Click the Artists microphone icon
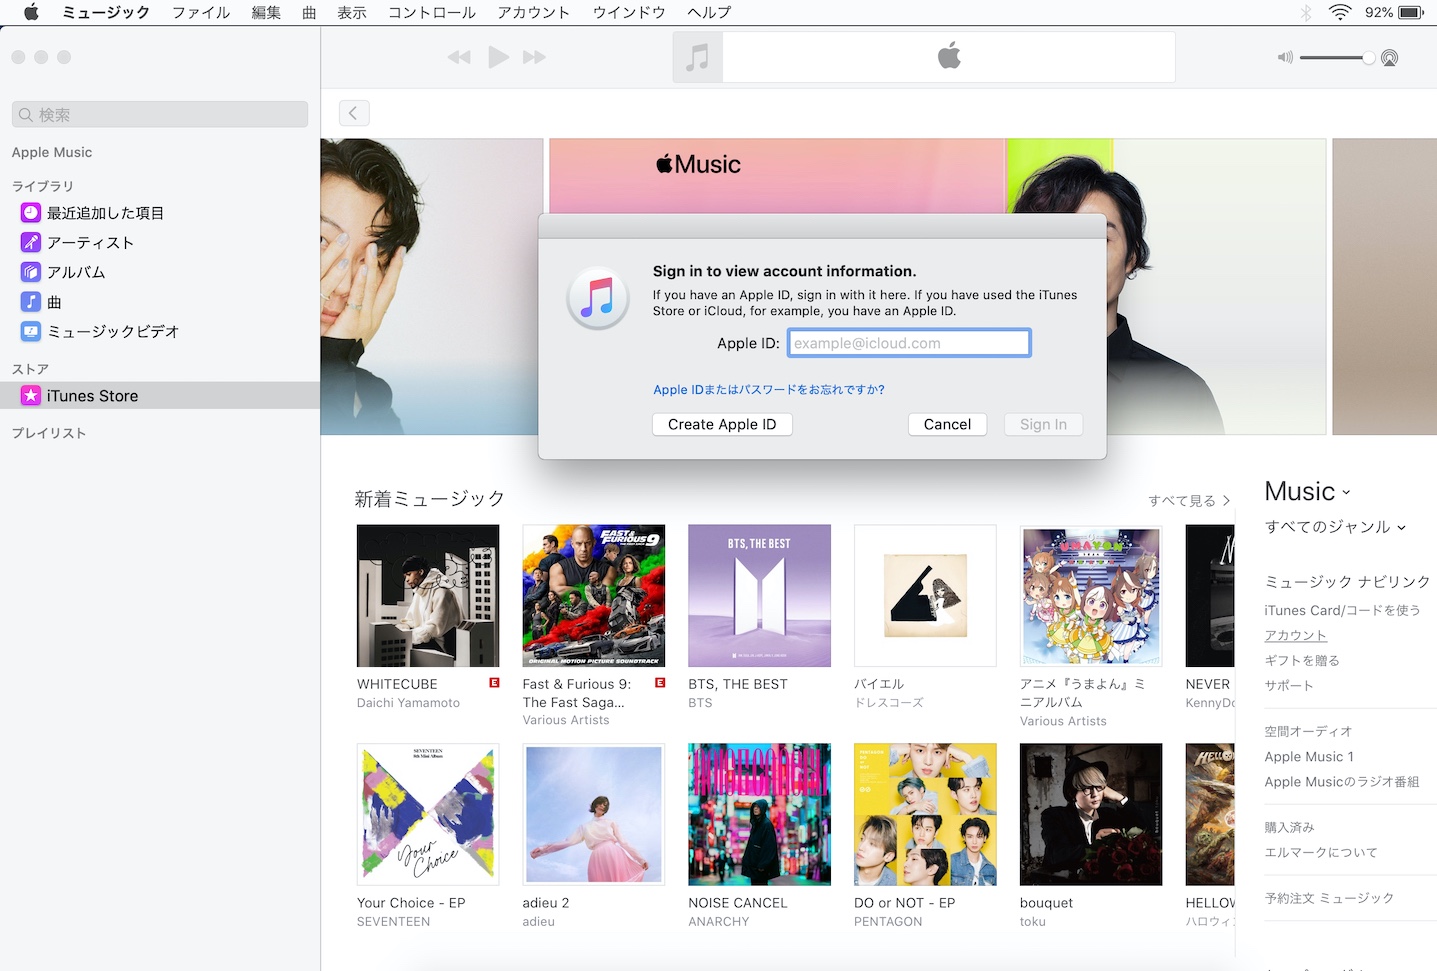The height and width of the screenshot is (971, 1437). click(x=31, y=242)
